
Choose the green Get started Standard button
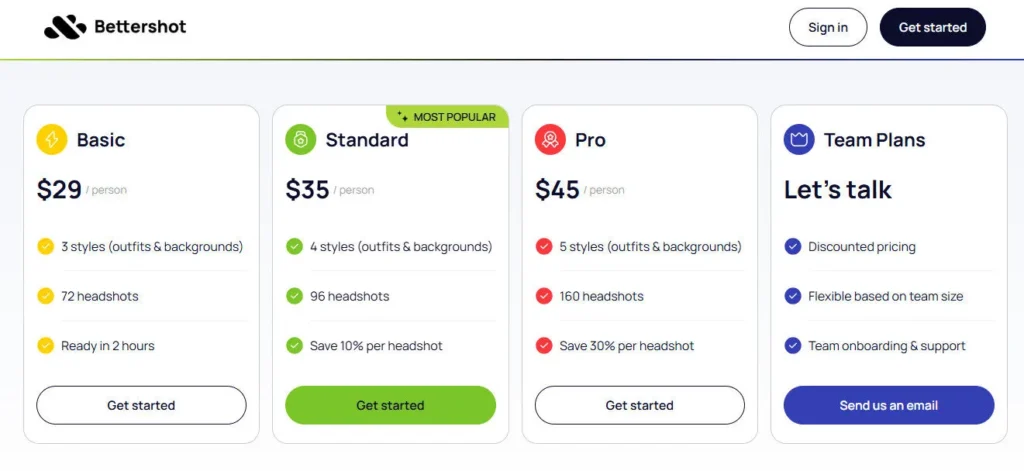click(x=390, y=405)
